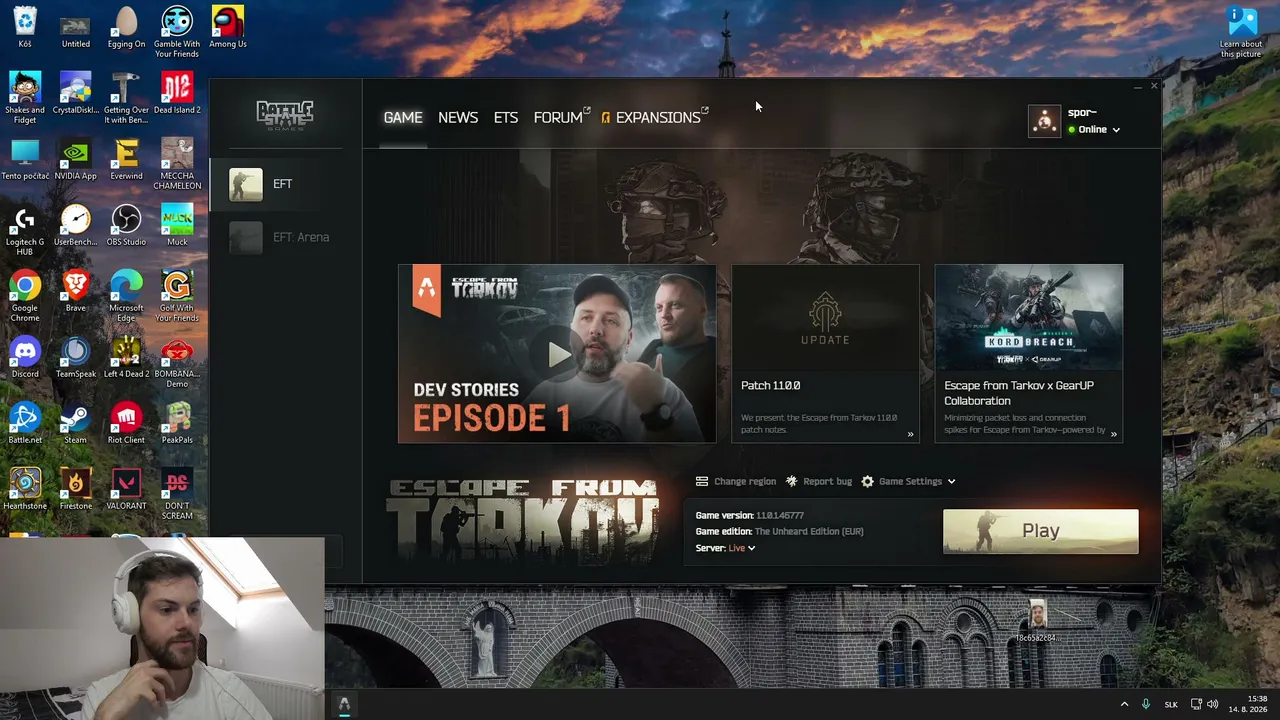Viewport: 1280px width, 720px height.
Task: Select the VALORANT desktop icon
Action: [x=126, y=489]
